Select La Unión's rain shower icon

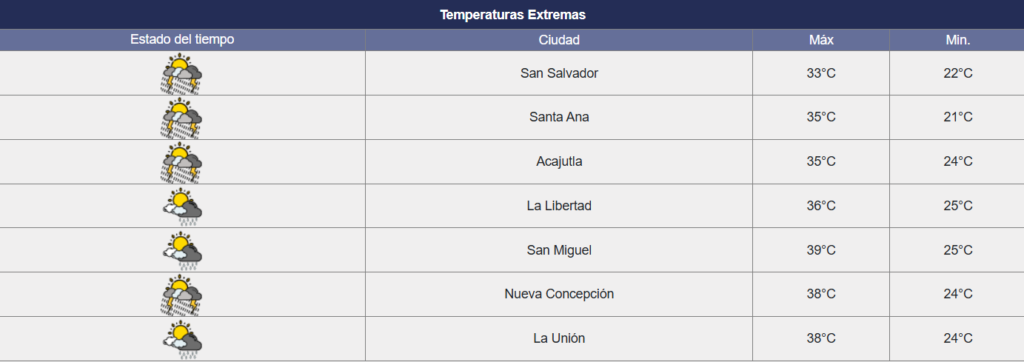(x=182, y=339)
